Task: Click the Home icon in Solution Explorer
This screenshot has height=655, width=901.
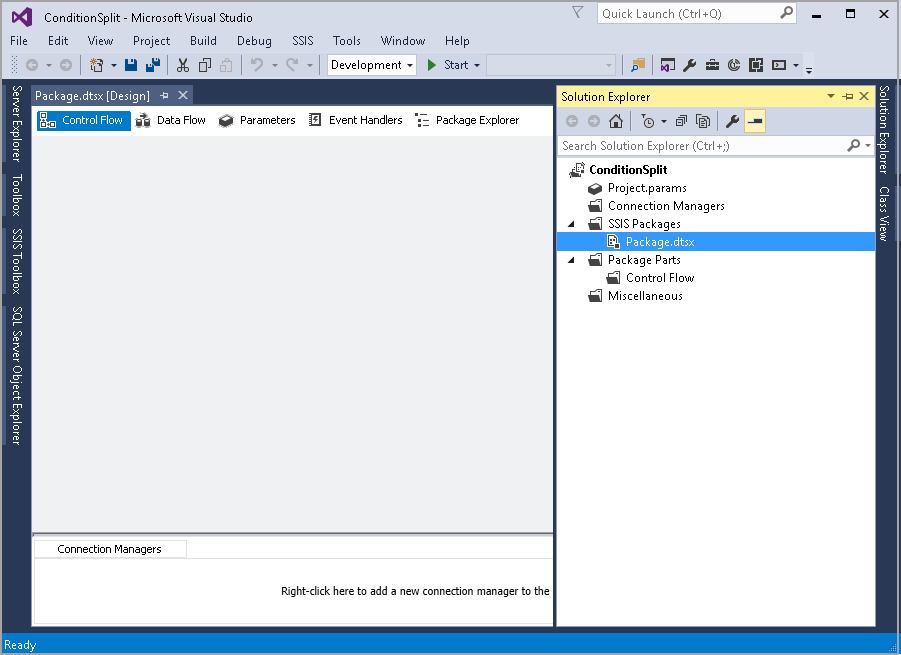Action: [616, 121]
